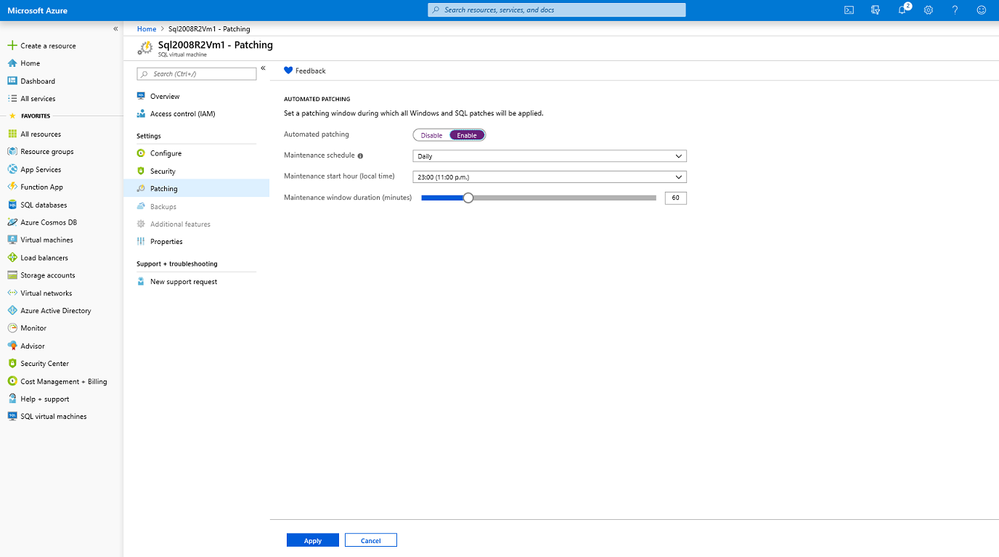Open Cloud Shell icon in top bar
Viewport: 999px width, 557px height.
click(849, 10)
